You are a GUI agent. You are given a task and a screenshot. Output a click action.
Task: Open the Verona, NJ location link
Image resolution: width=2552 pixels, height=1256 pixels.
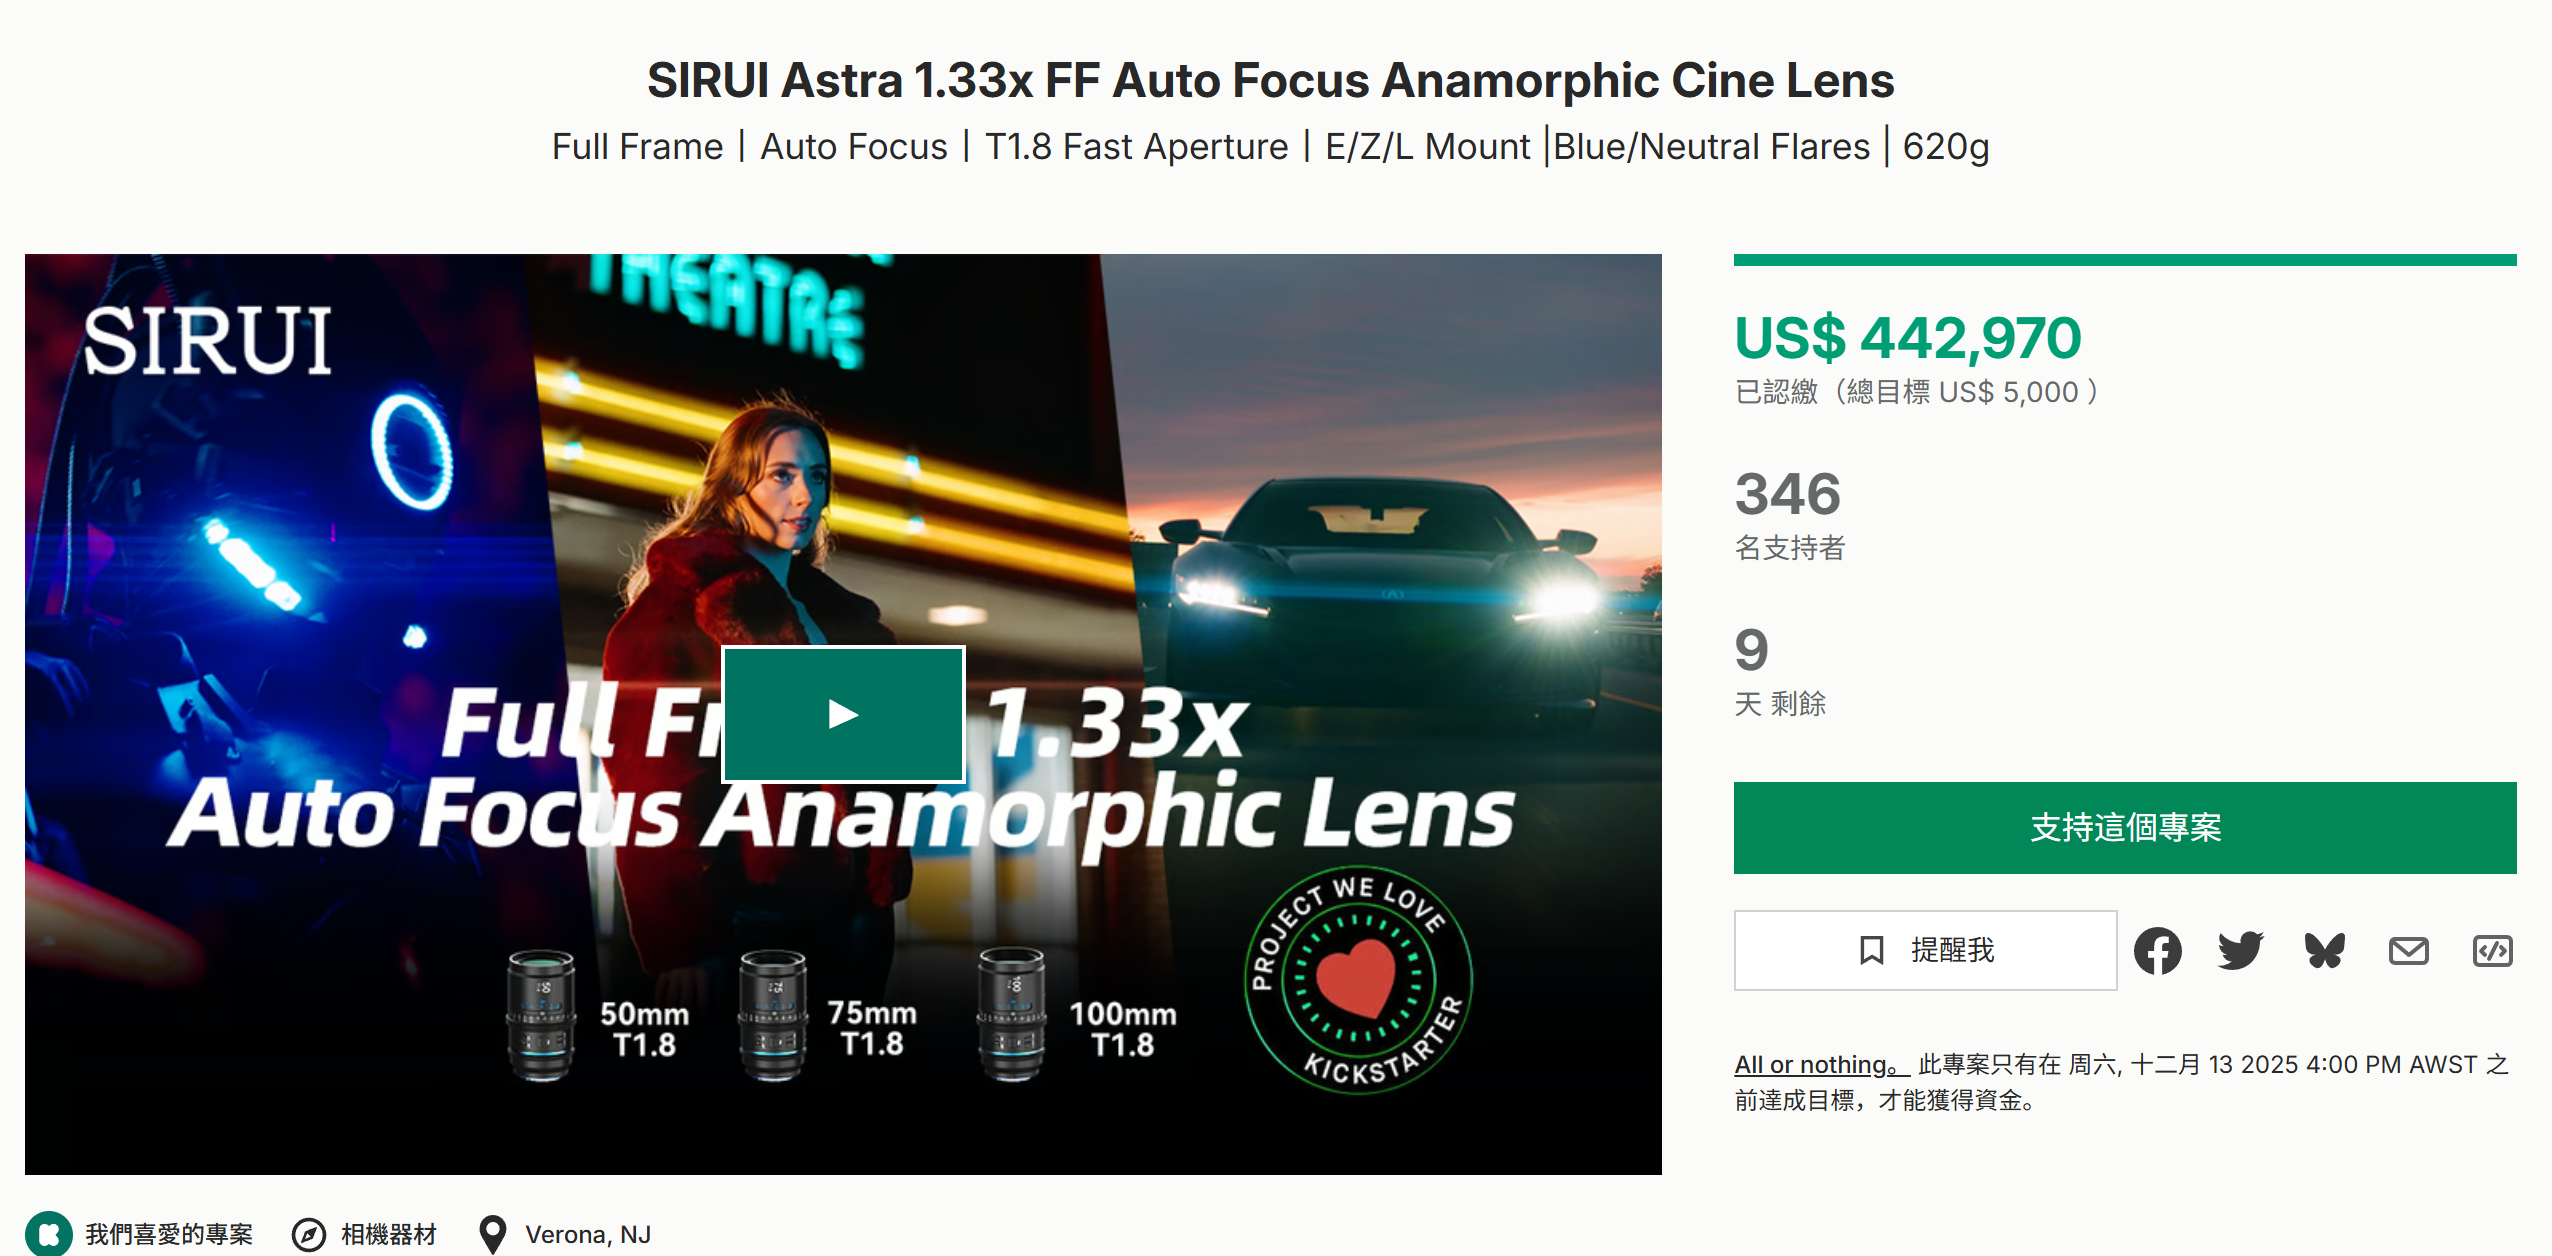(588, 1235)
